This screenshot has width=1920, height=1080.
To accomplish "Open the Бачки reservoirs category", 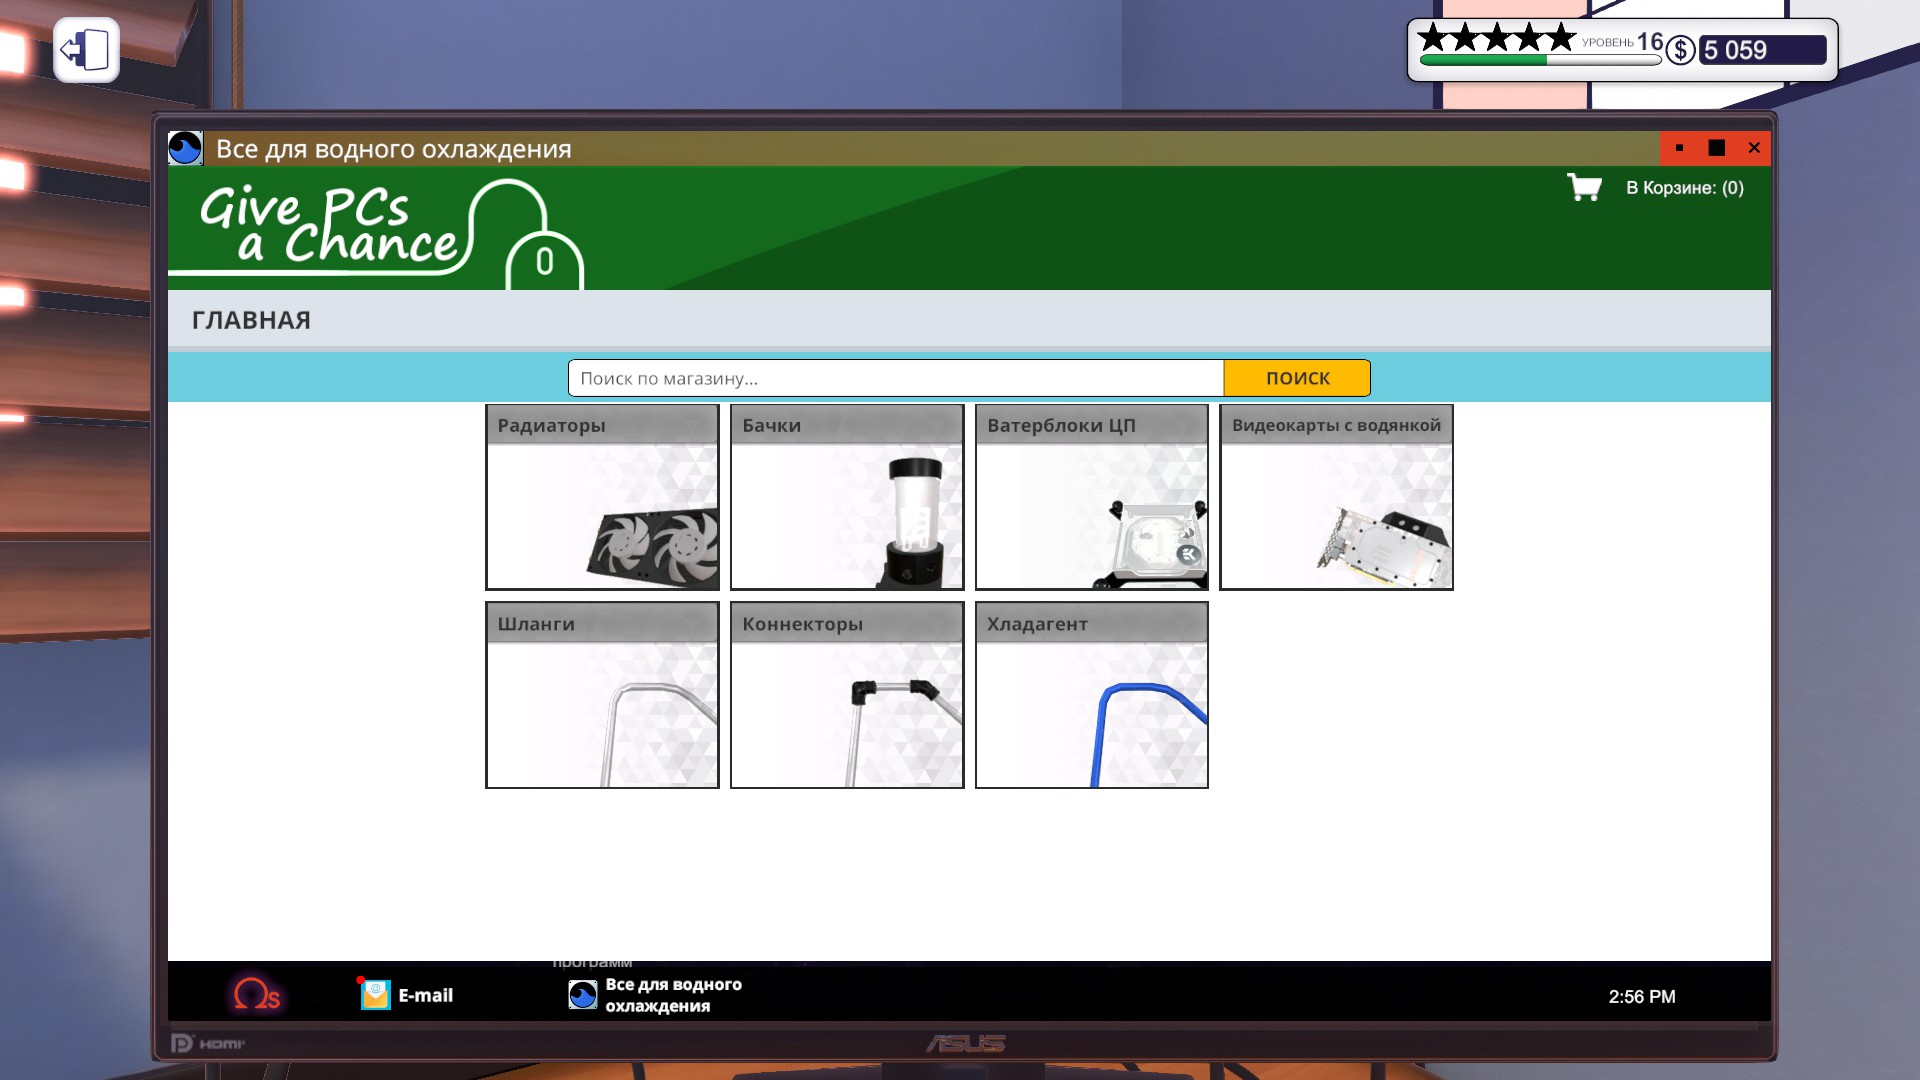I will coord(847,497).
